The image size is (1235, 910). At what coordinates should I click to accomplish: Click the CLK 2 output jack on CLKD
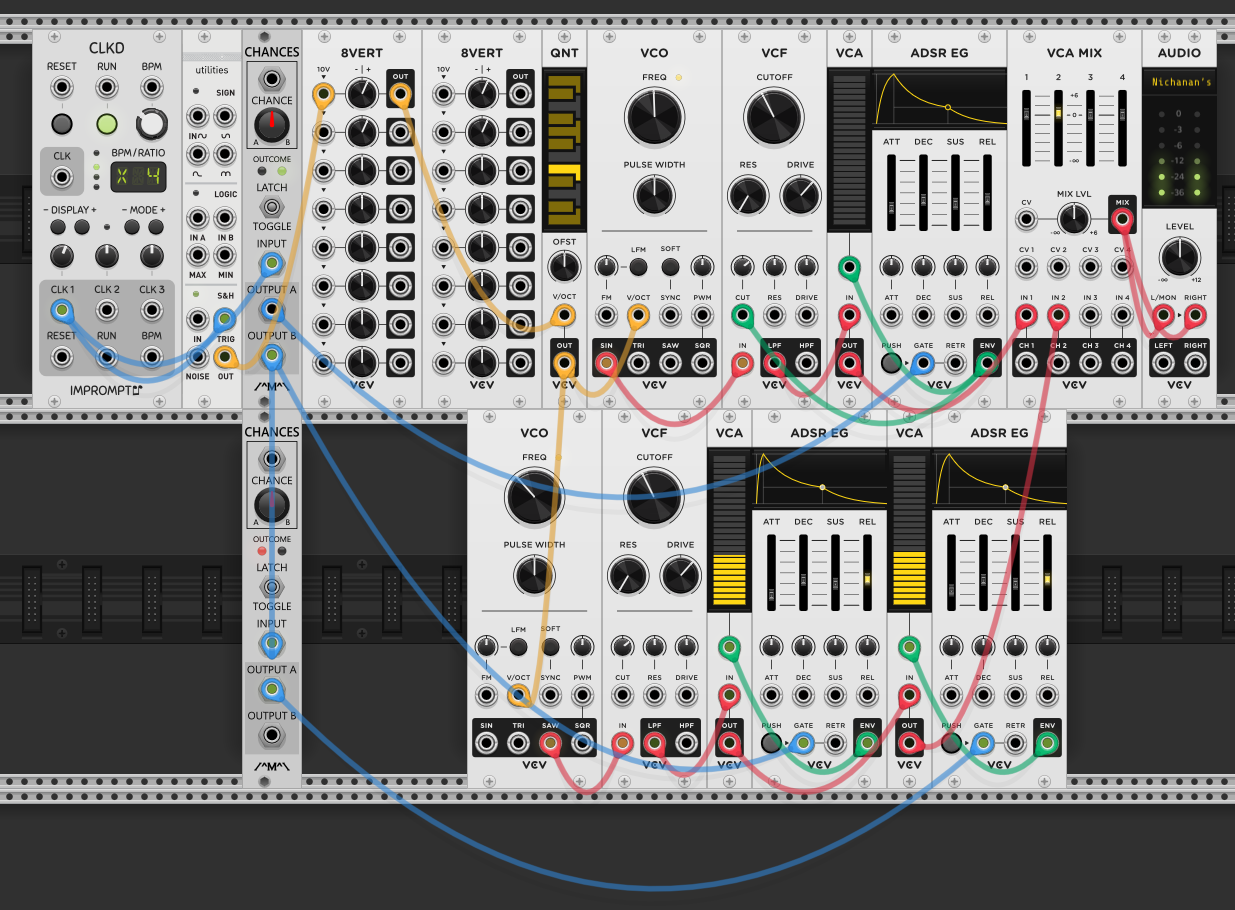[x=107, y=310]
